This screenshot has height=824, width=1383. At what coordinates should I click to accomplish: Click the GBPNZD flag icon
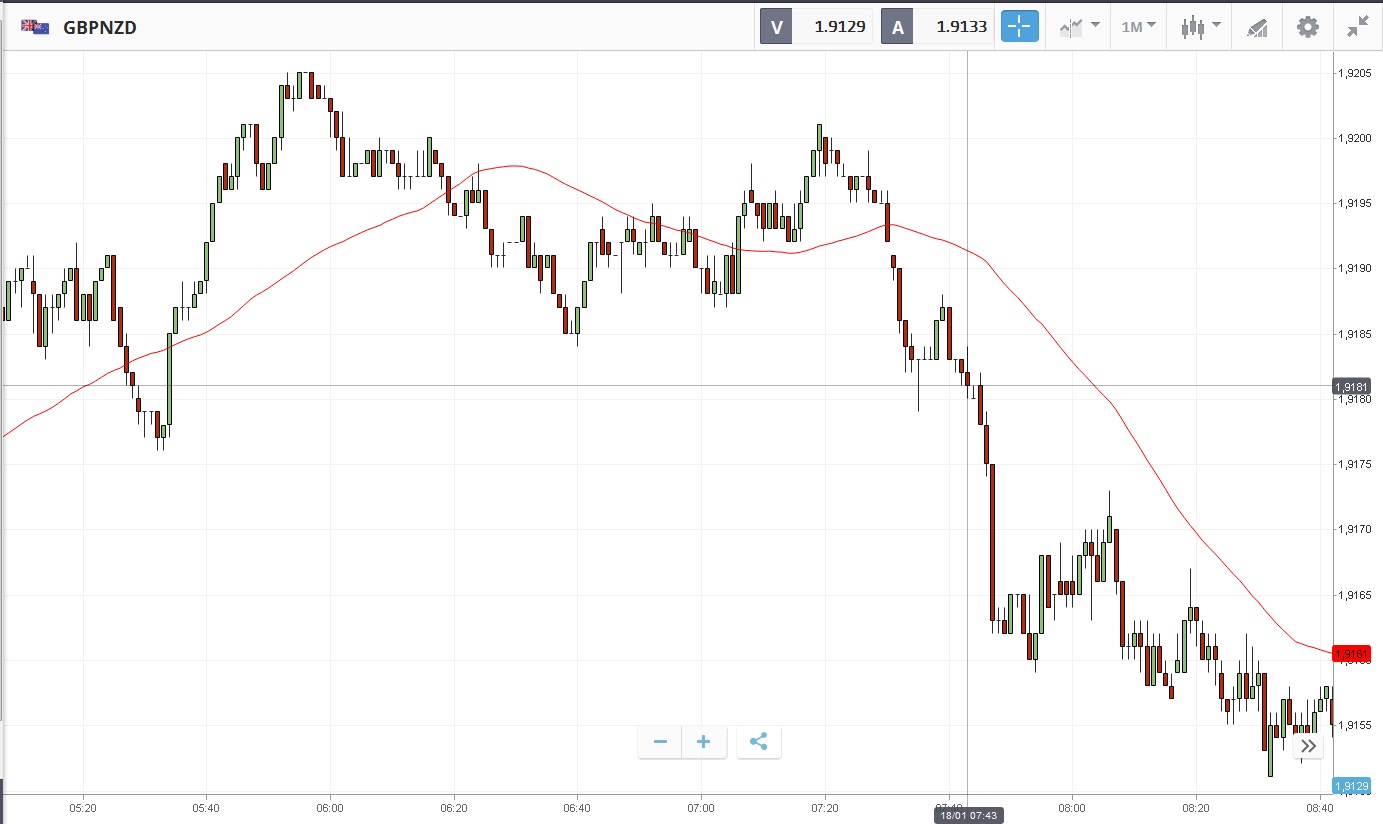[36, 27]
